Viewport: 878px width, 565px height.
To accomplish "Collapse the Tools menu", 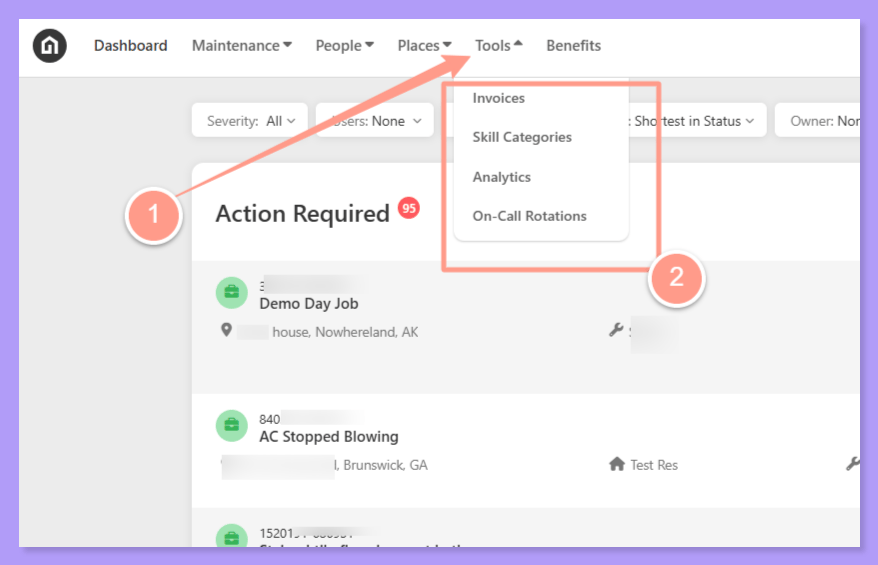I will pos(498,45).
